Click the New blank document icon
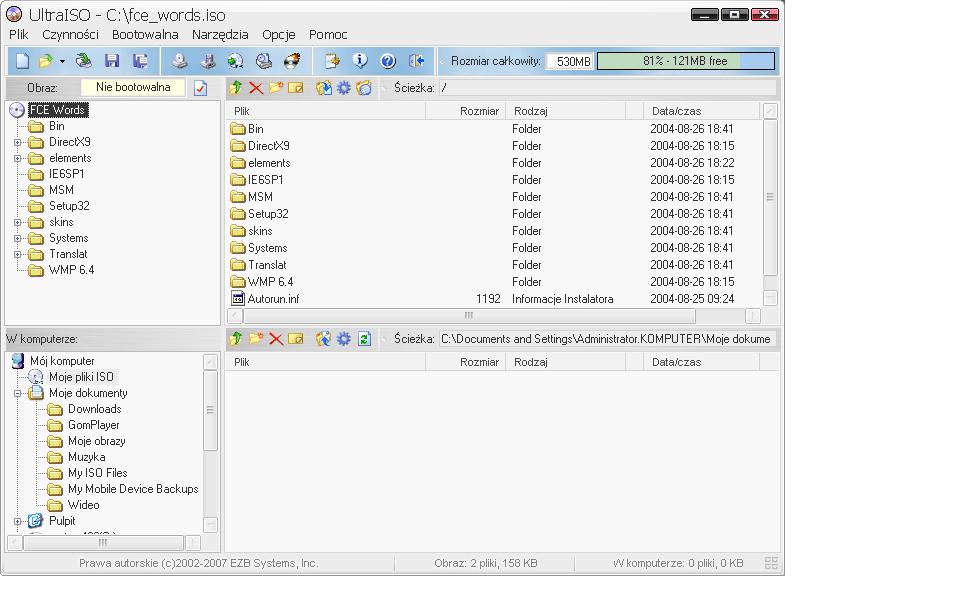960x600 pixels. tap(23, 61)
